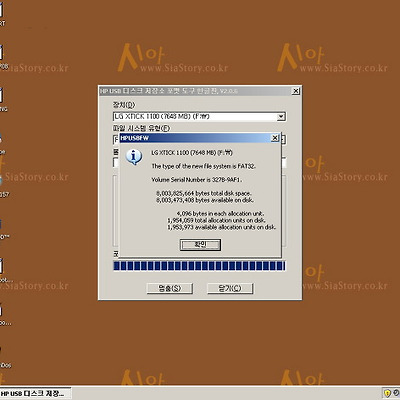Click the 장치(D) label

[x=124, y=105]
